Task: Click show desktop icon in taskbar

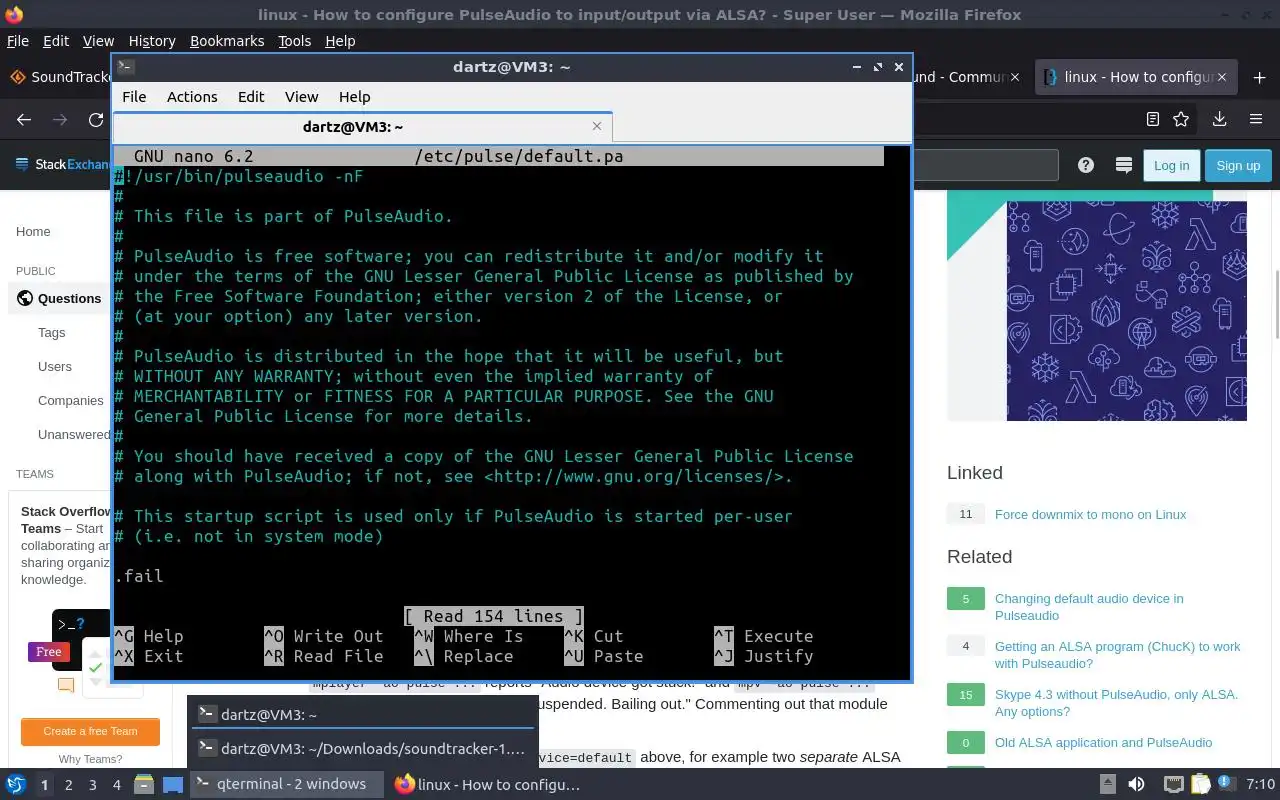Action: coord(173,784)
